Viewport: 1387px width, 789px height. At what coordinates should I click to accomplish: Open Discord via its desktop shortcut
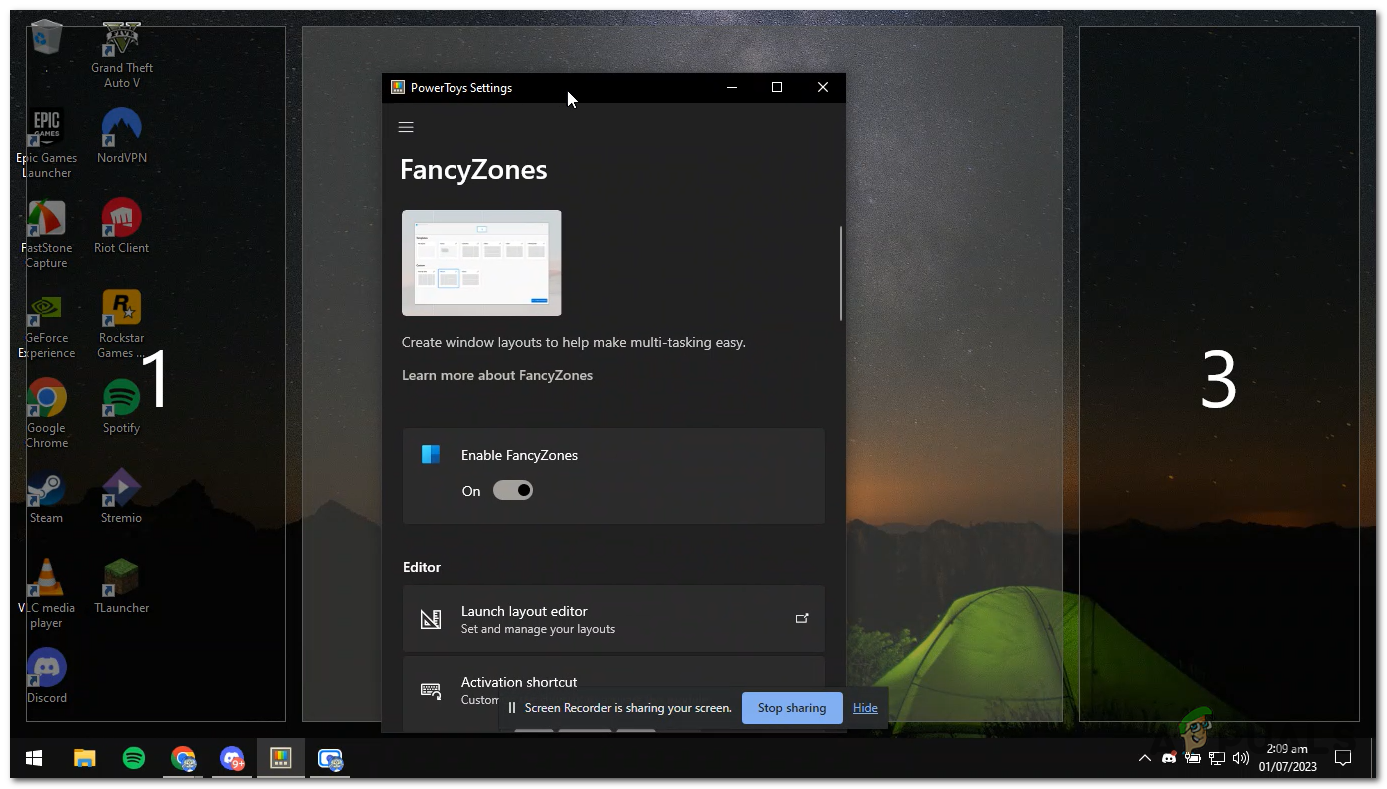pos(46,665)
